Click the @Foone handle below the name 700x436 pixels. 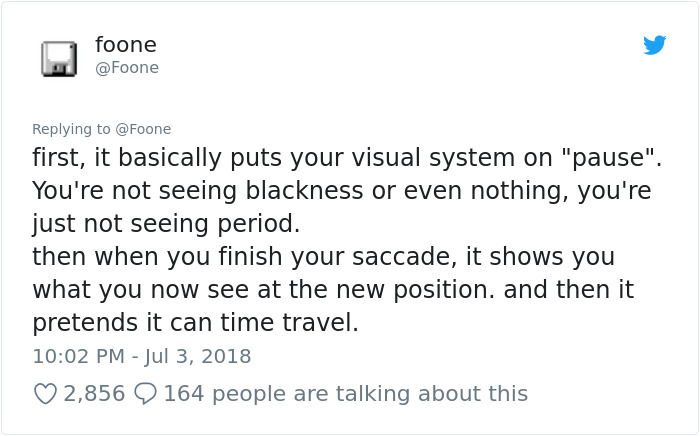126,68
